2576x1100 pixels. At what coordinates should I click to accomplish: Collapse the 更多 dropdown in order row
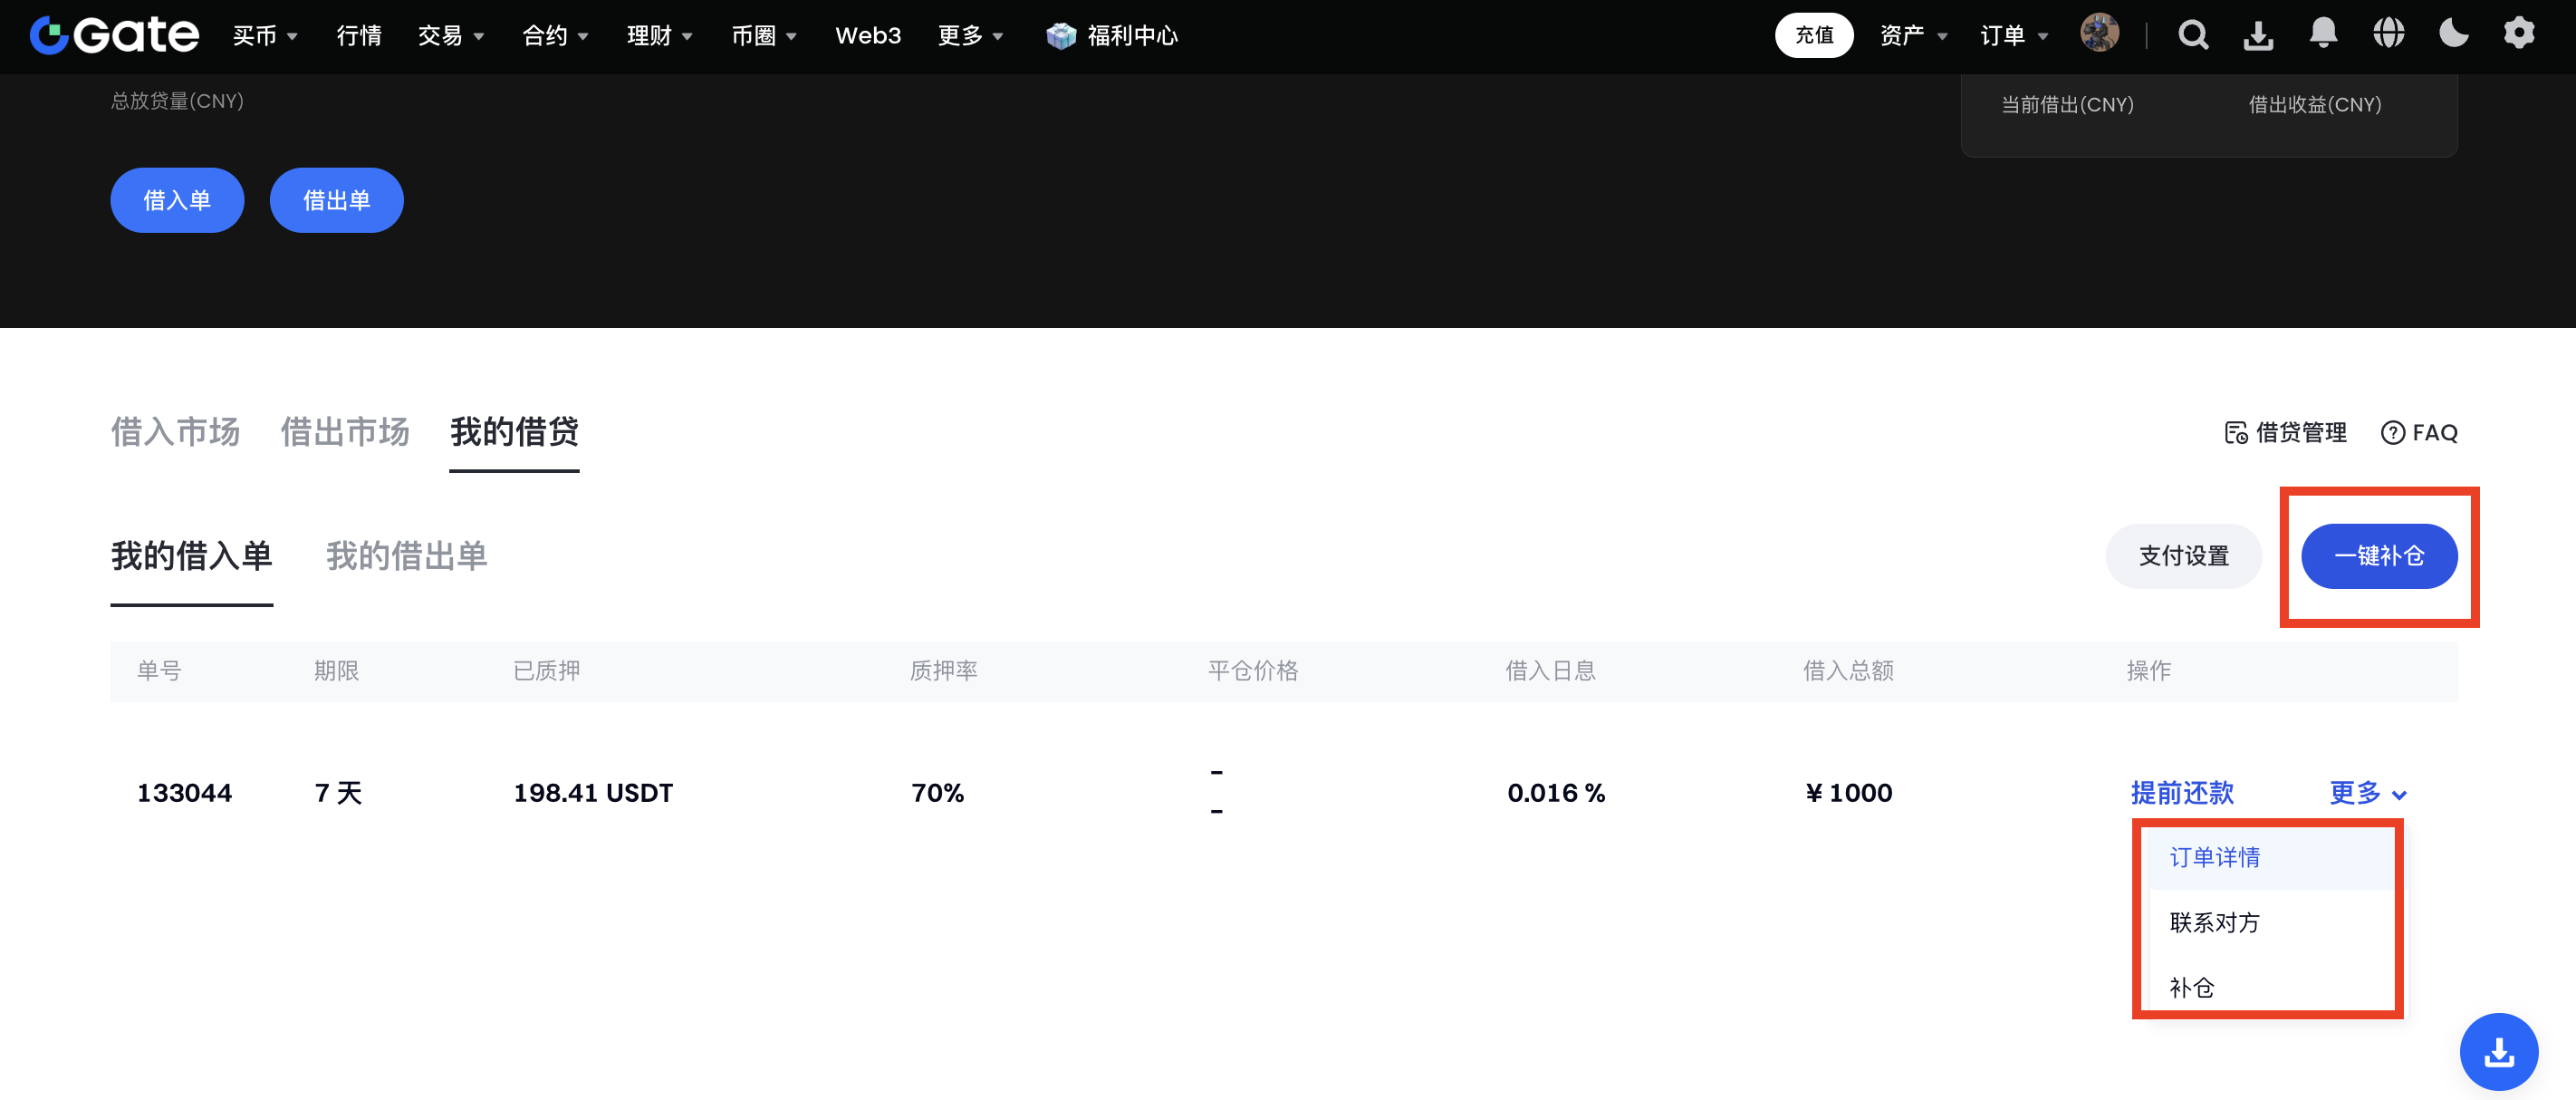click(x=2367, y=793)
